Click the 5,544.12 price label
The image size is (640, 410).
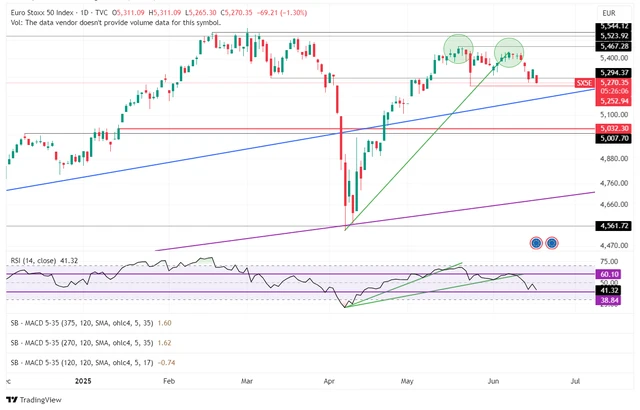(x=613, y=27)
